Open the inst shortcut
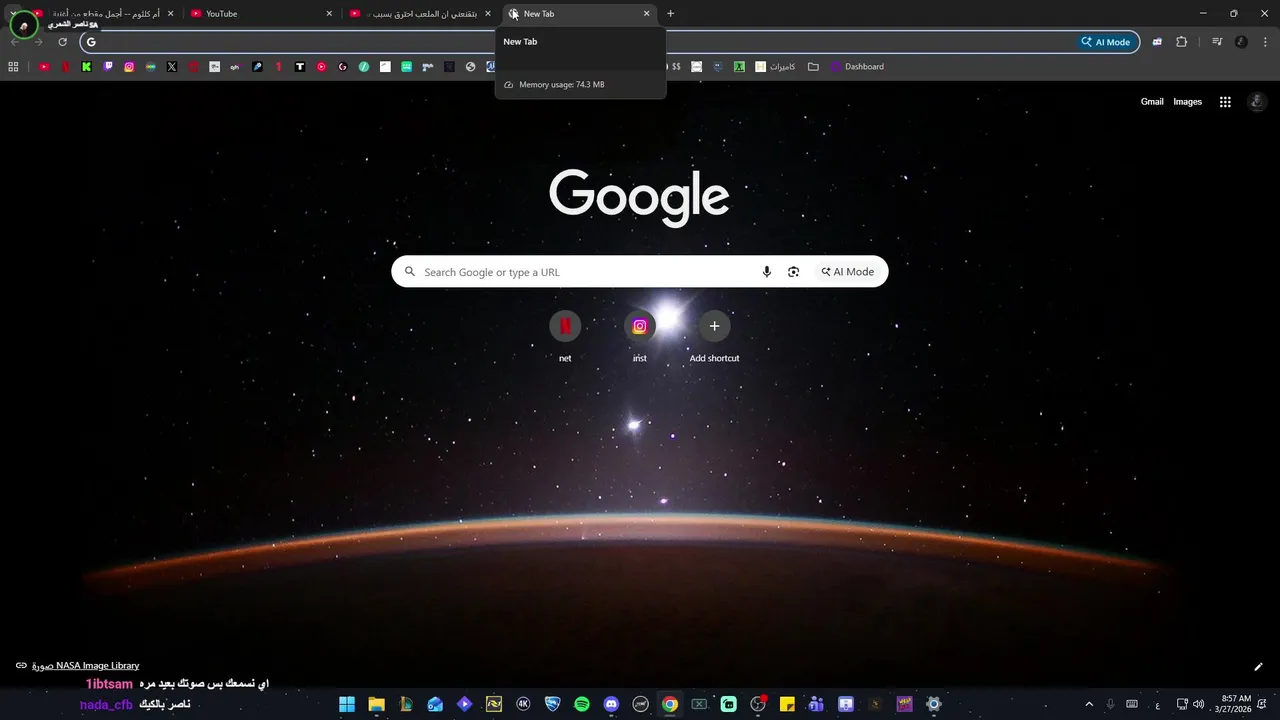 click(640, 337)
